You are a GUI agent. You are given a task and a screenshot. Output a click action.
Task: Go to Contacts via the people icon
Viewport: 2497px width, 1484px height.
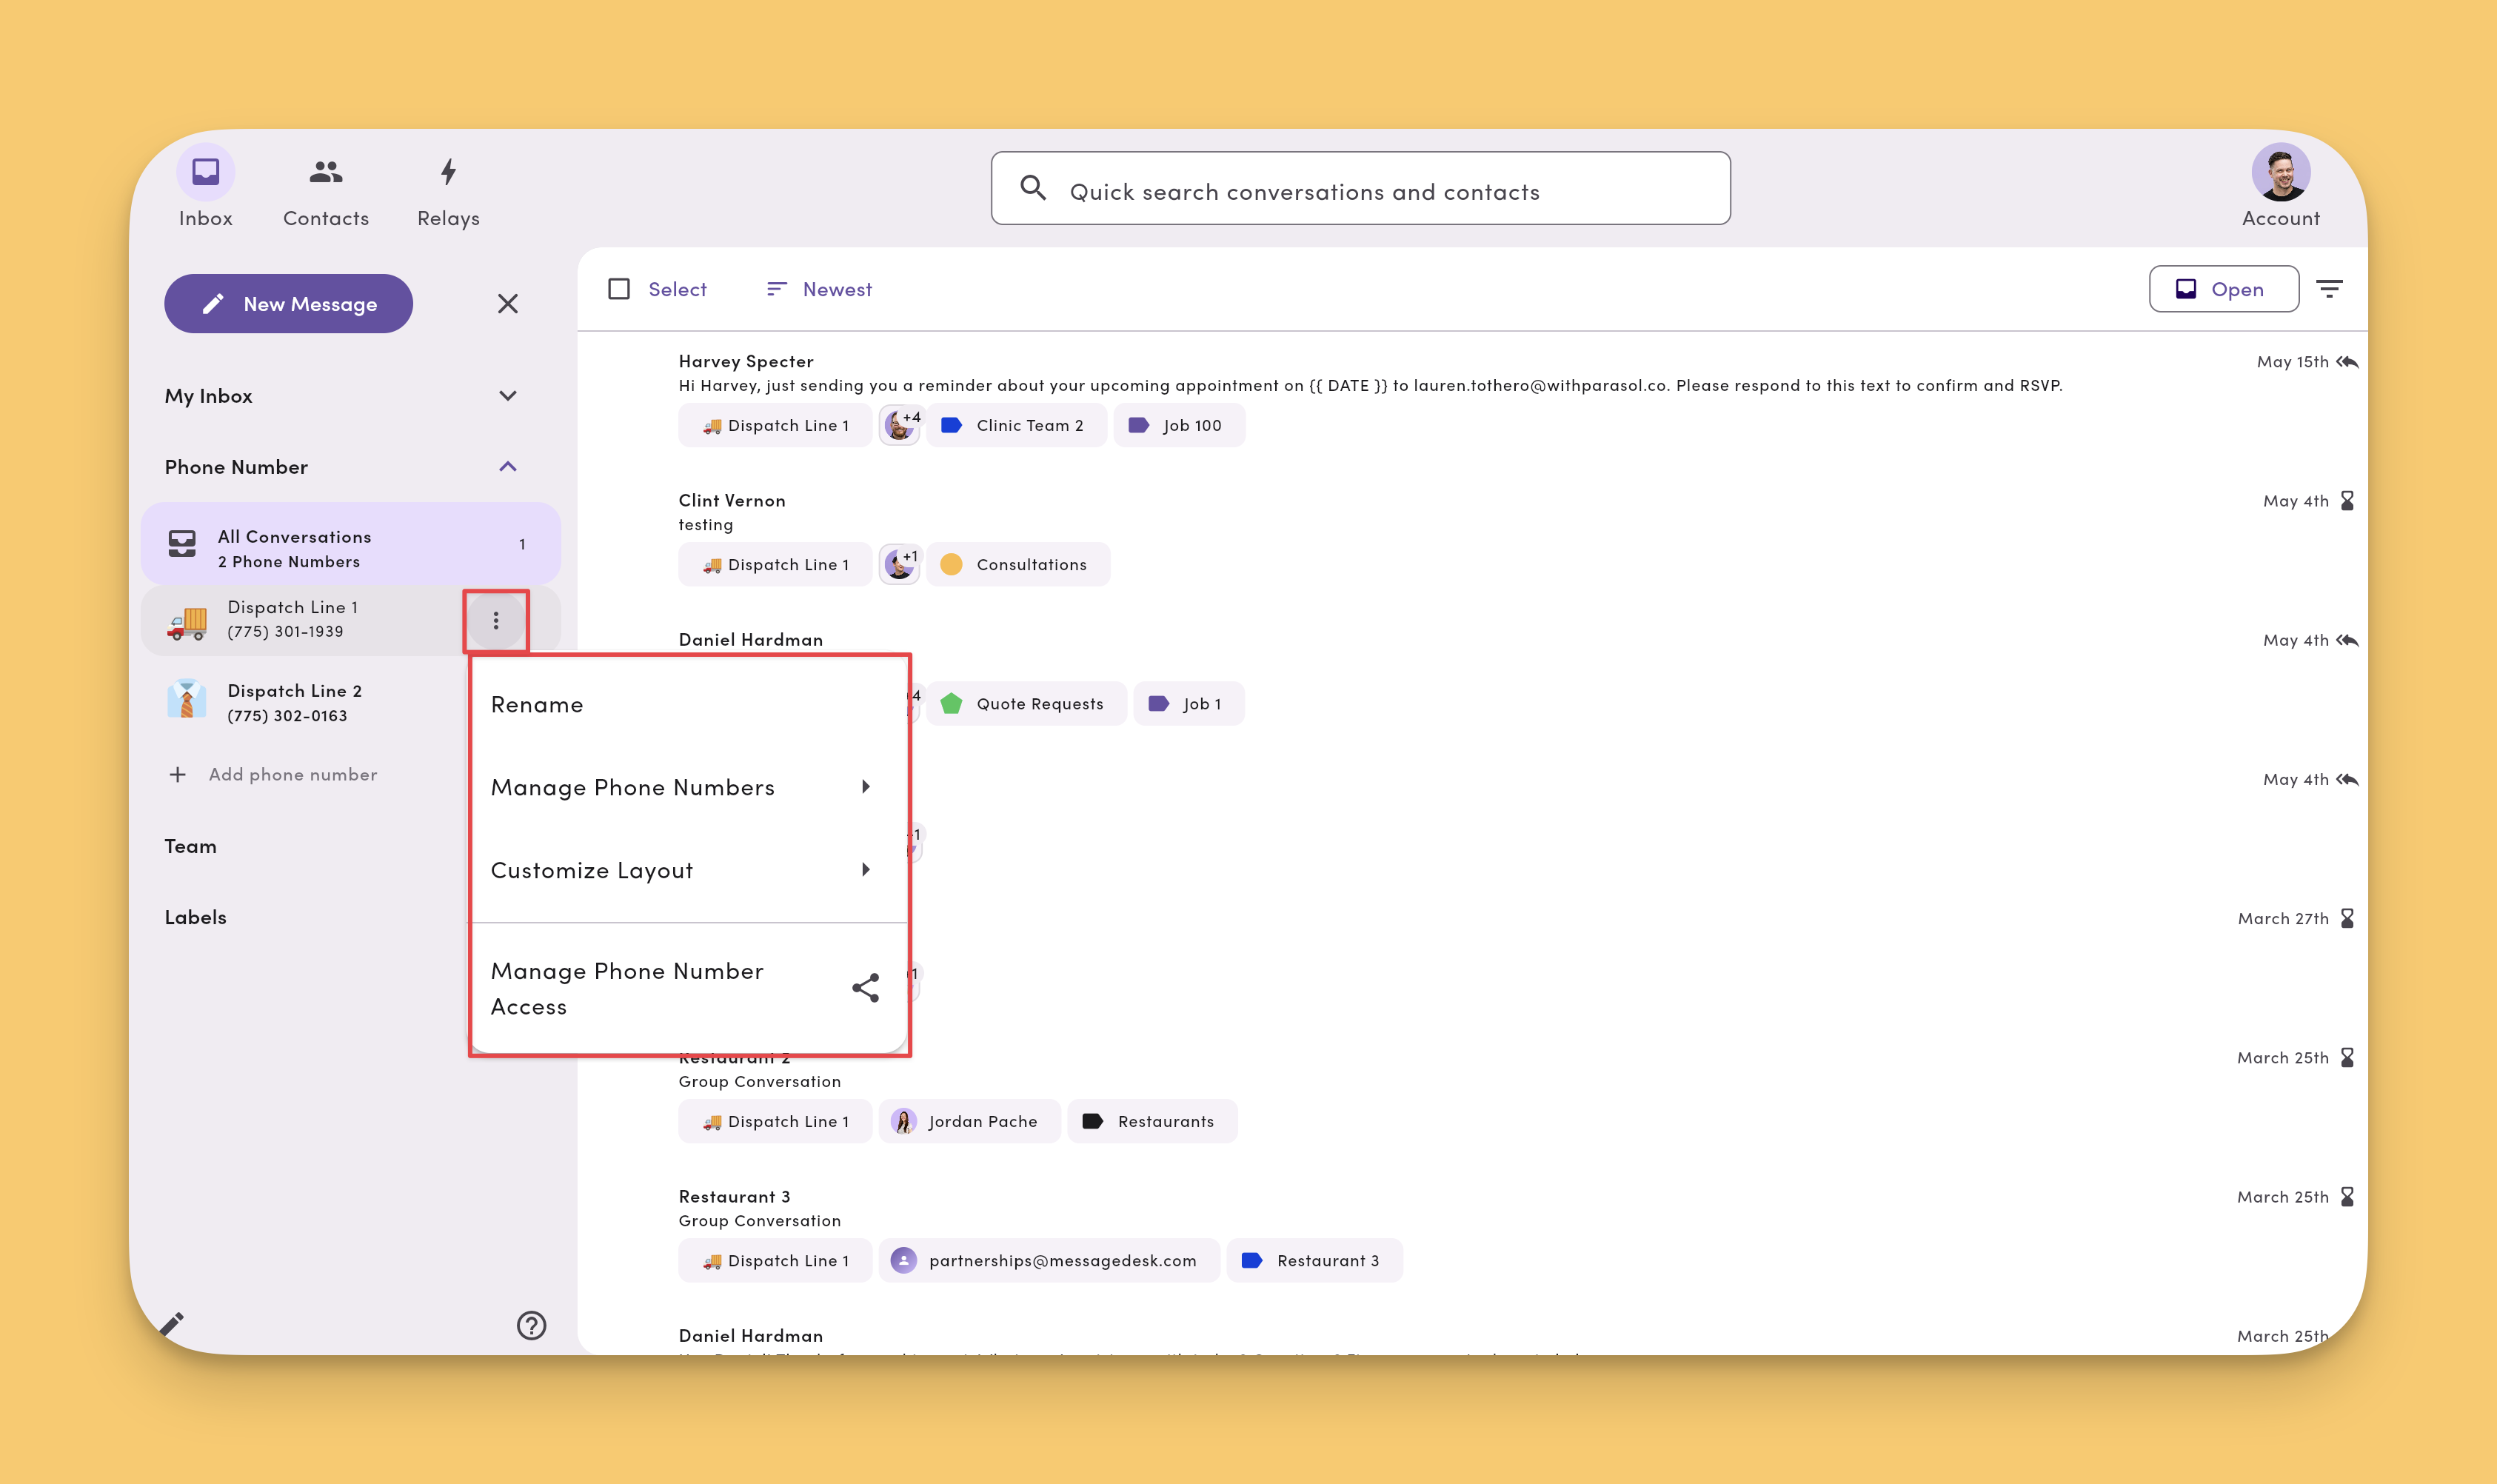(326, 172)
